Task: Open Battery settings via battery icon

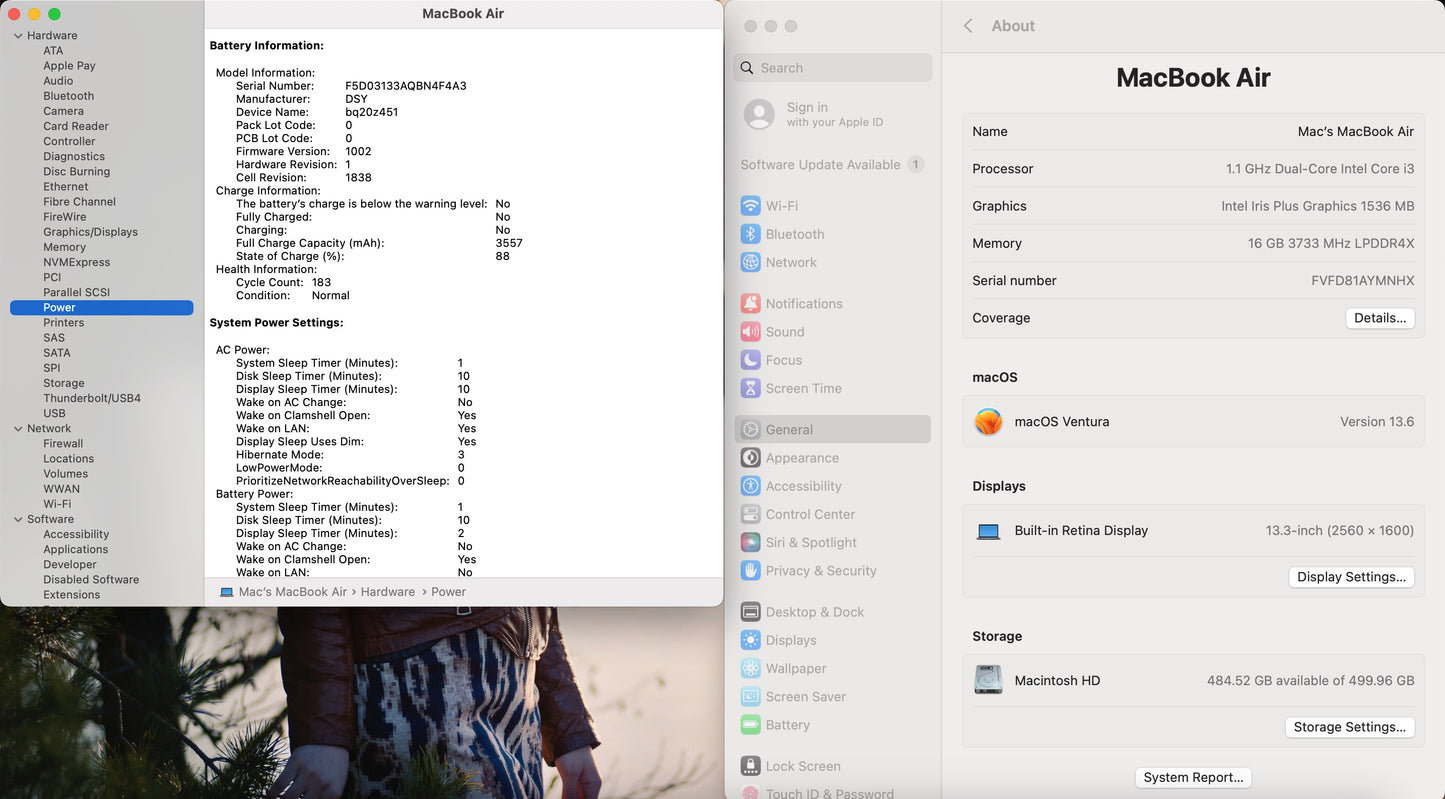Action: point(750,725)
